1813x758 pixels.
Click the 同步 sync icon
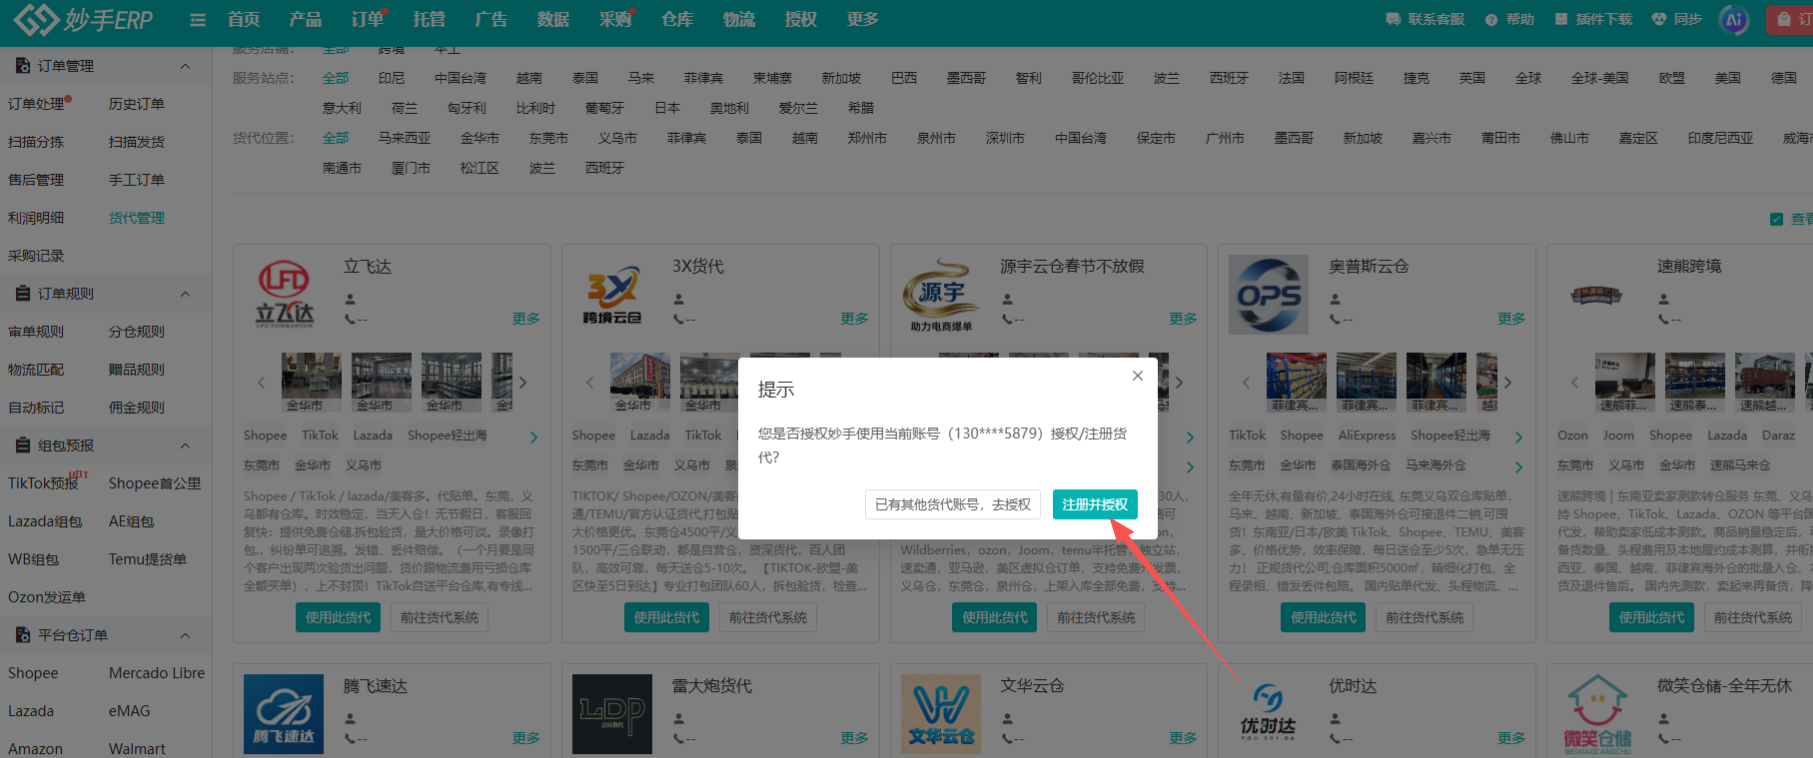coord(1659,19)
